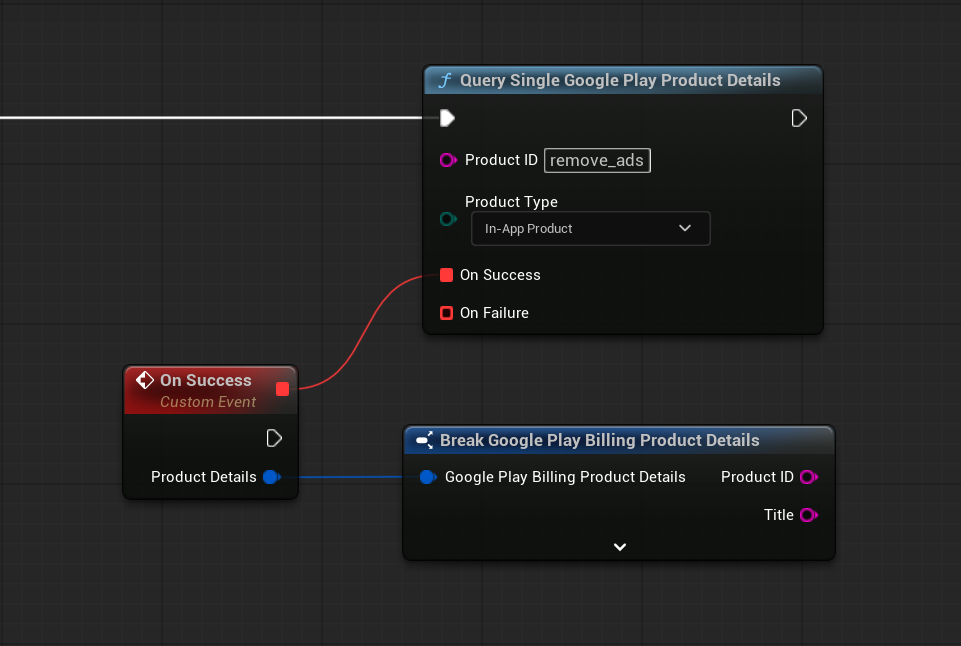
Task: Click the Product Type label
Action: (x=511, y=202)
